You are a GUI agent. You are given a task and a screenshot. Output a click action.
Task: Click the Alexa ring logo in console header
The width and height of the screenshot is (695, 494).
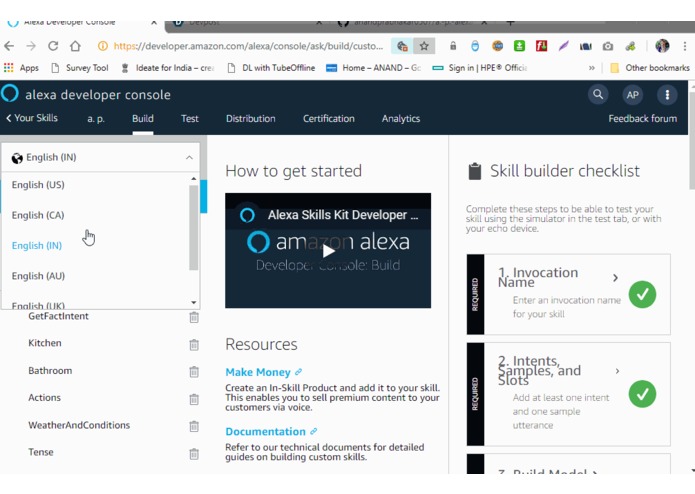point(10,93)
